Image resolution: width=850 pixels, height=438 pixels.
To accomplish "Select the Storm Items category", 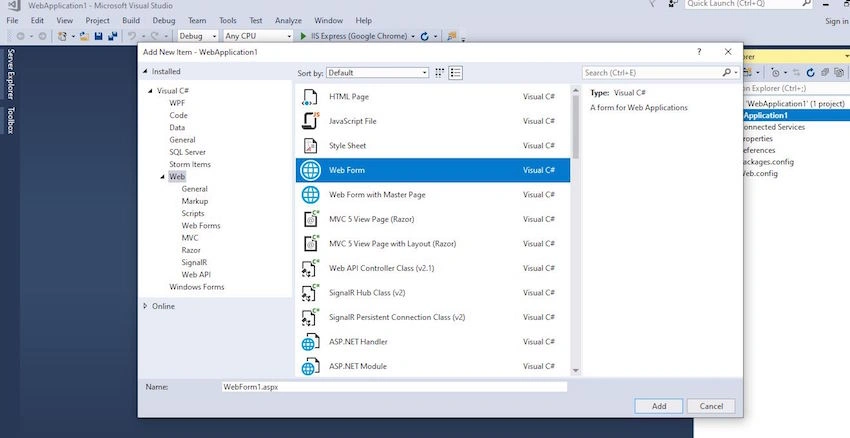I will click(x=190, y=164).
